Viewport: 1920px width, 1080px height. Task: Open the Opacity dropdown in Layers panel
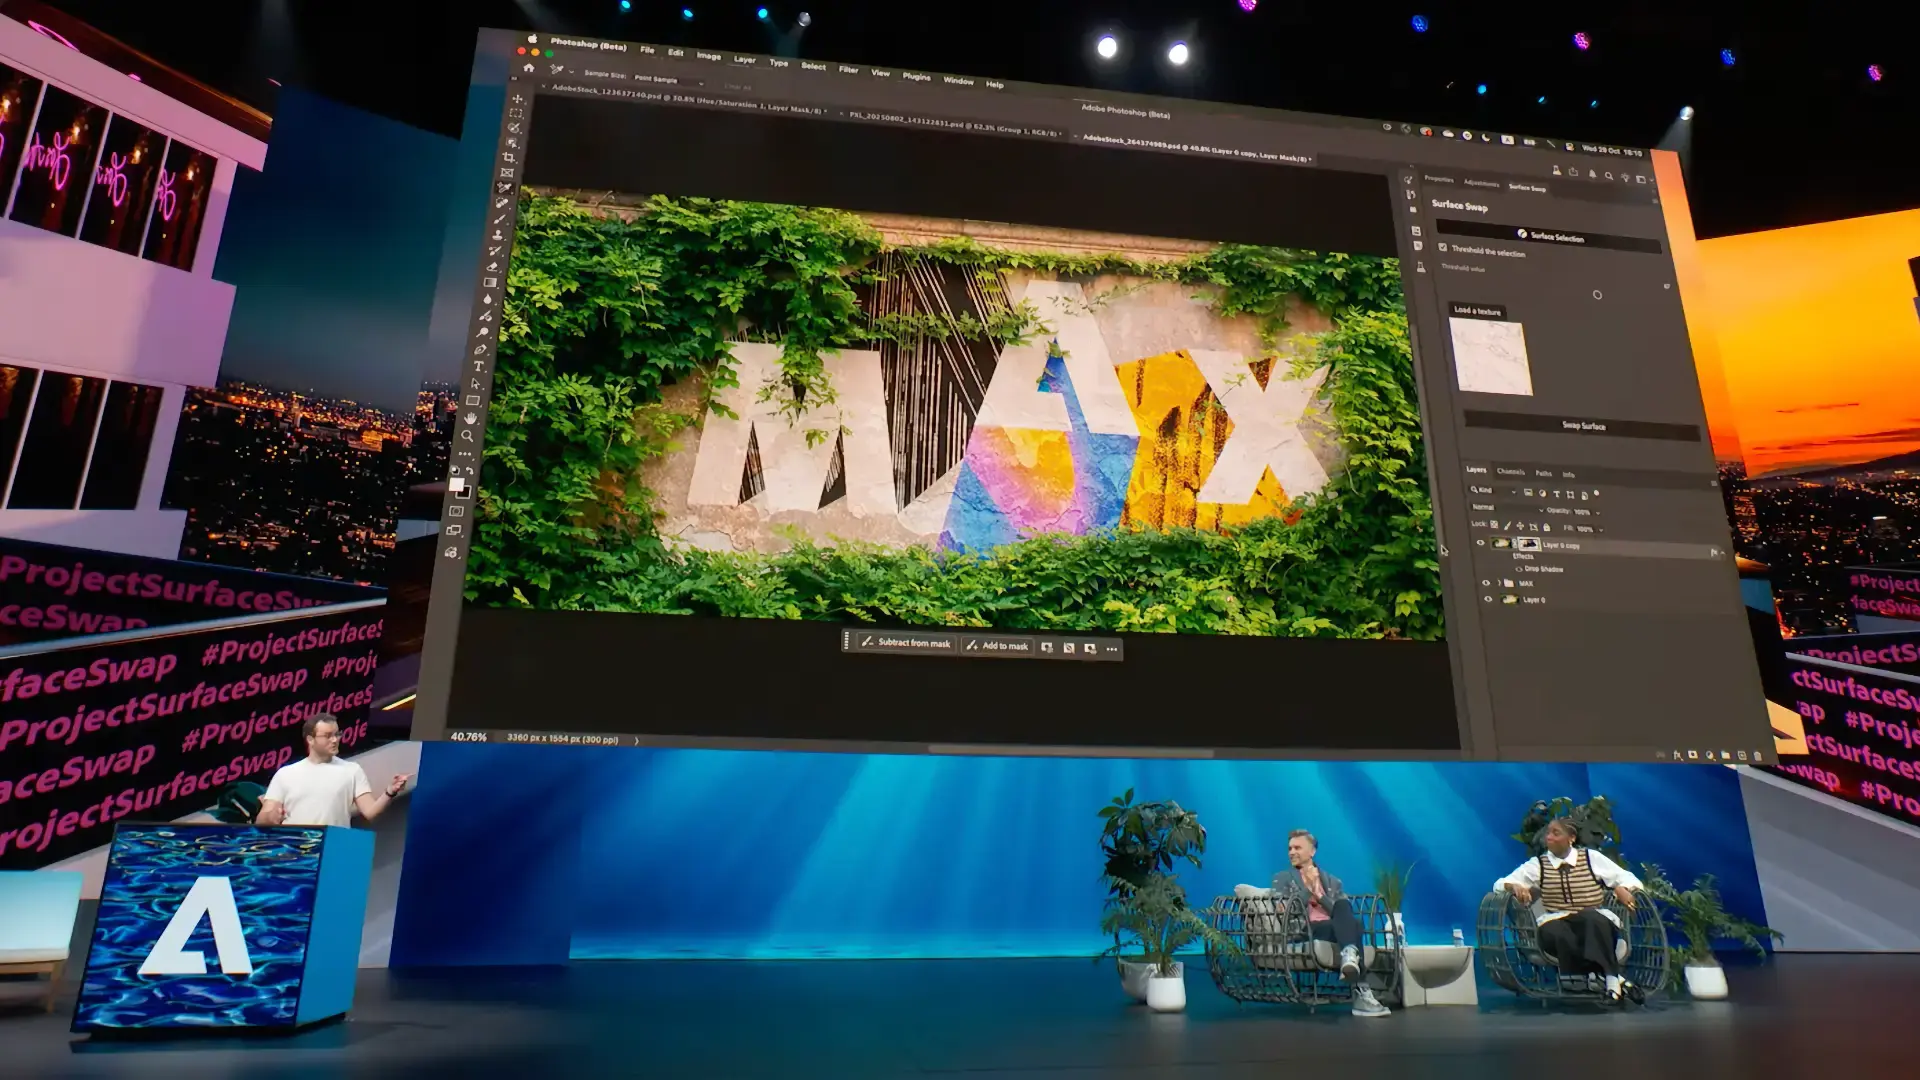pyautogui.click(x=1598, y=513)
